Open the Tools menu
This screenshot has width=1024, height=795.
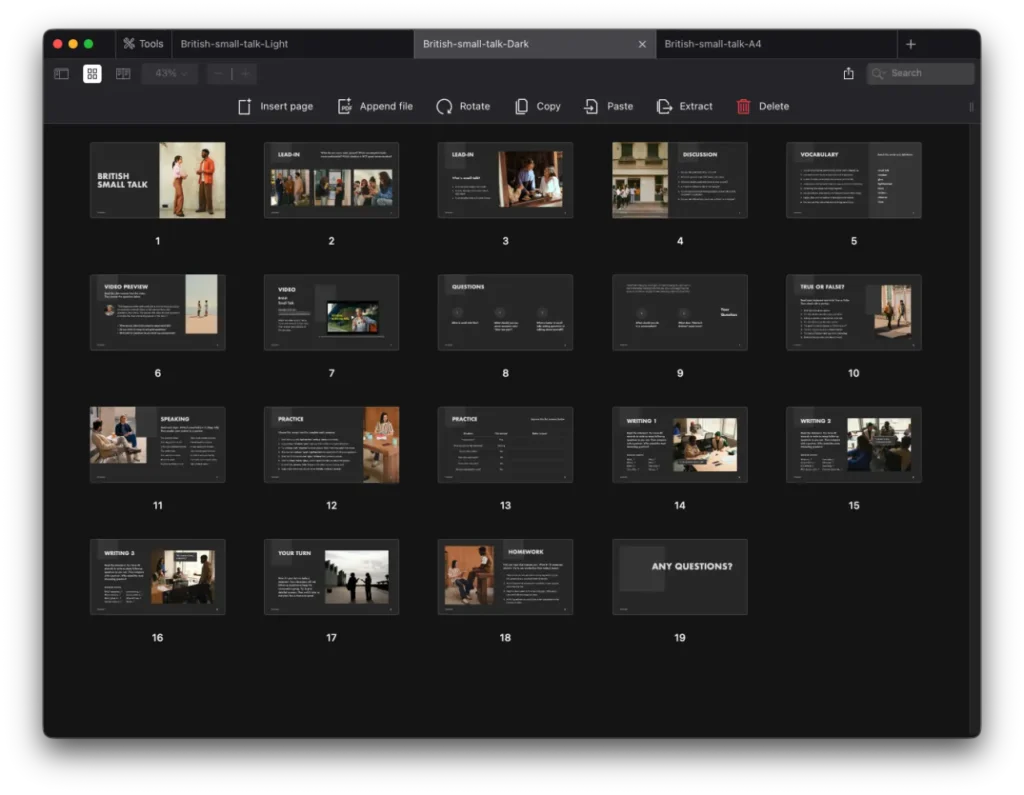tap(142, 44)
